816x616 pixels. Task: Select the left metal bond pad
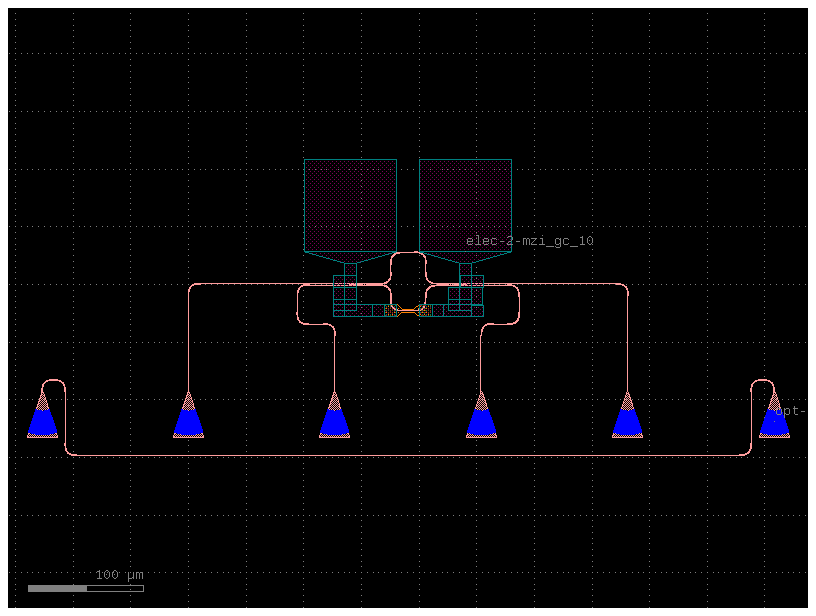pos(350,205)
